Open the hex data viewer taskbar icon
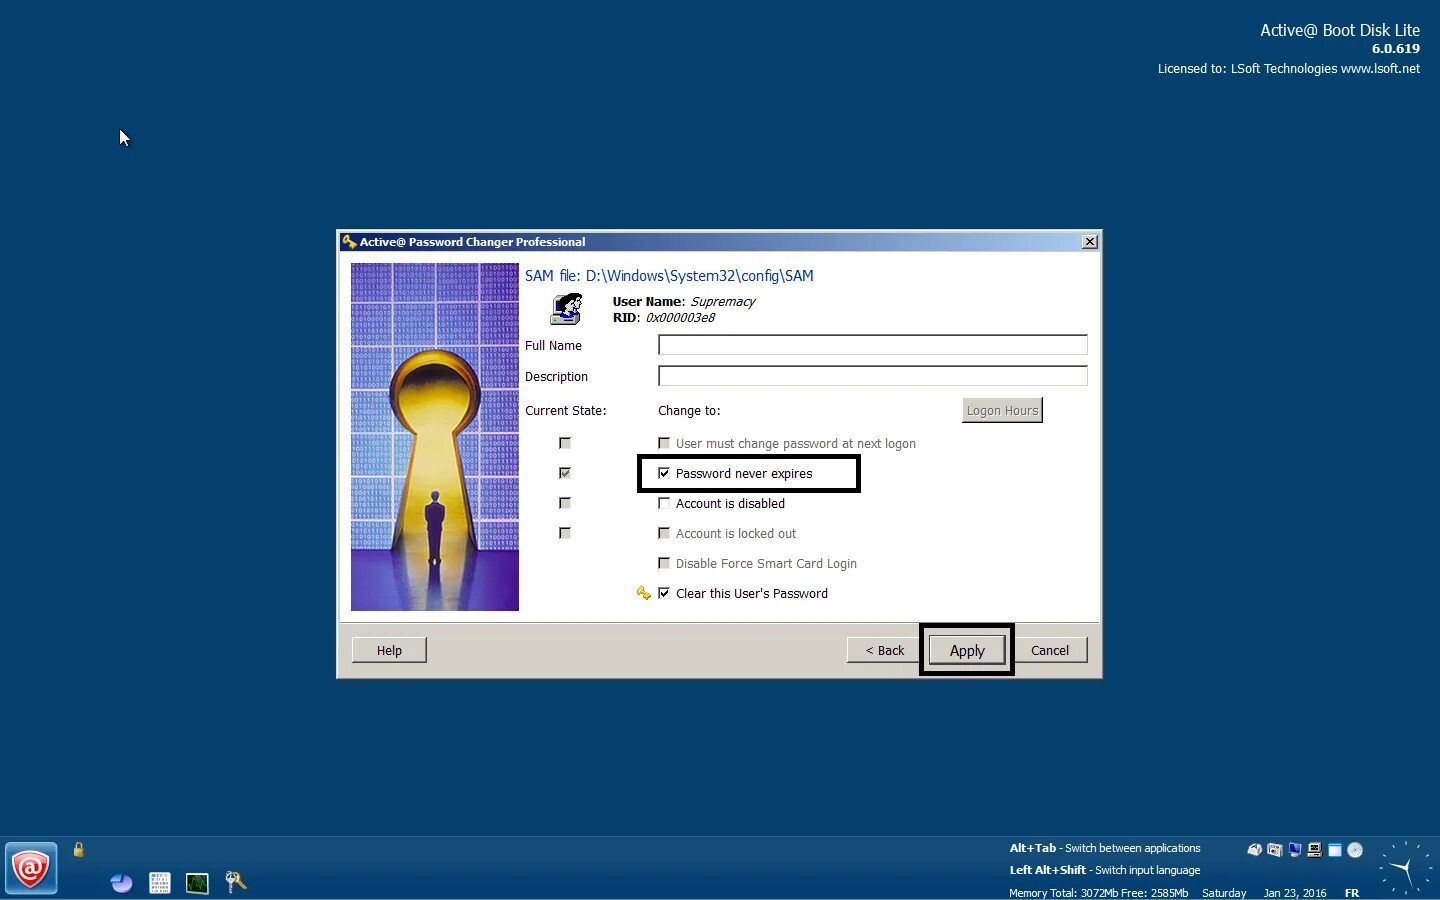 coord(160,883)
